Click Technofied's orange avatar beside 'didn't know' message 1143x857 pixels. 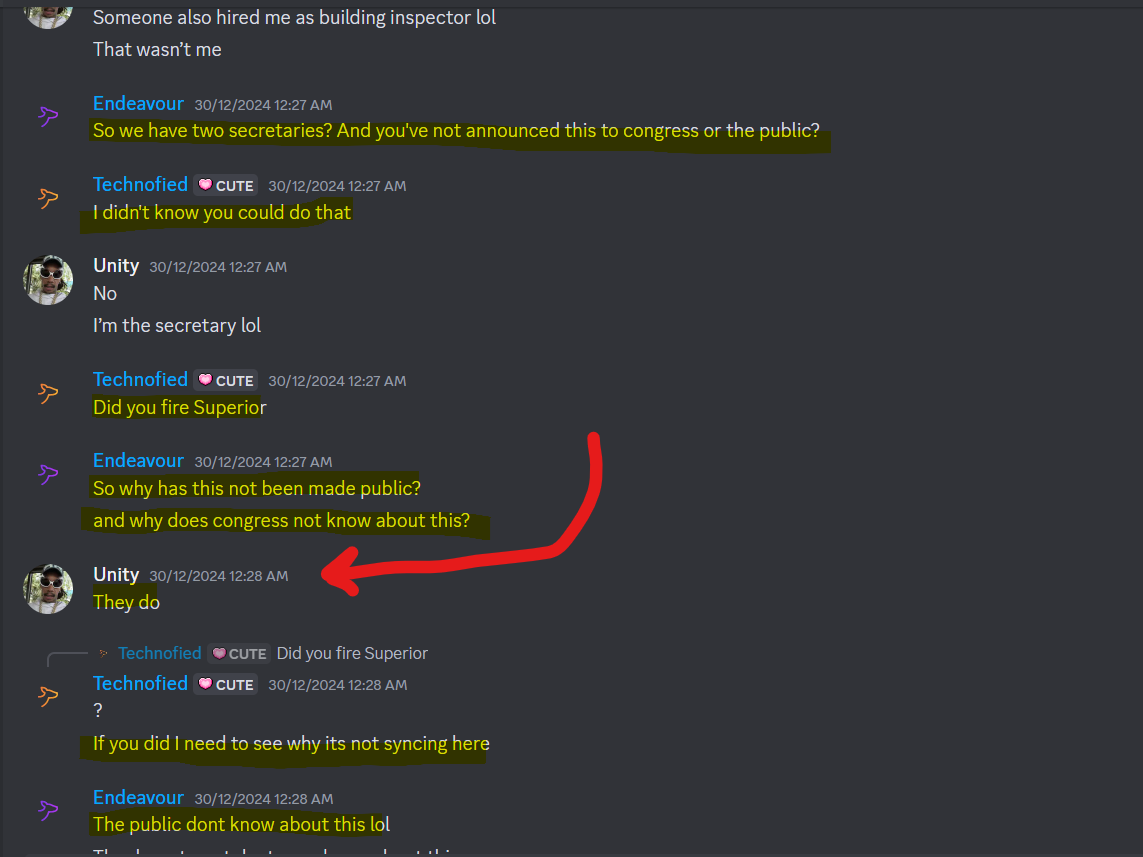click(48, 197)
